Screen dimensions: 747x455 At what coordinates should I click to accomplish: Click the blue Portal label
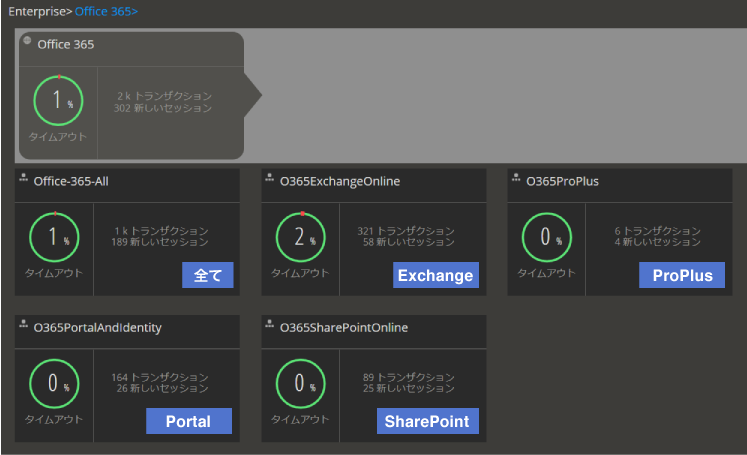pos(189,421)
